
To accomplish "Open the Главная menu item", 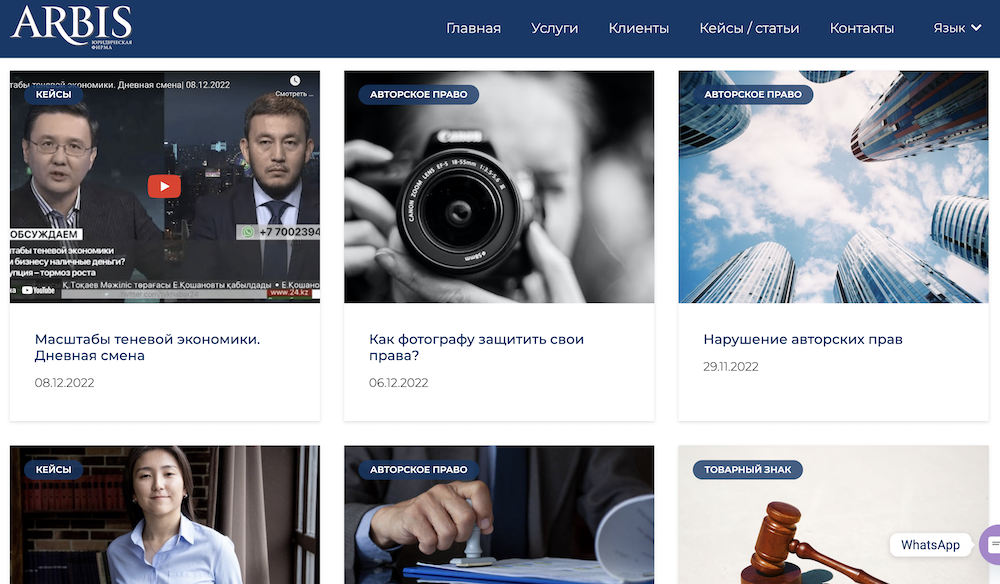I will [x=473, y=28].
